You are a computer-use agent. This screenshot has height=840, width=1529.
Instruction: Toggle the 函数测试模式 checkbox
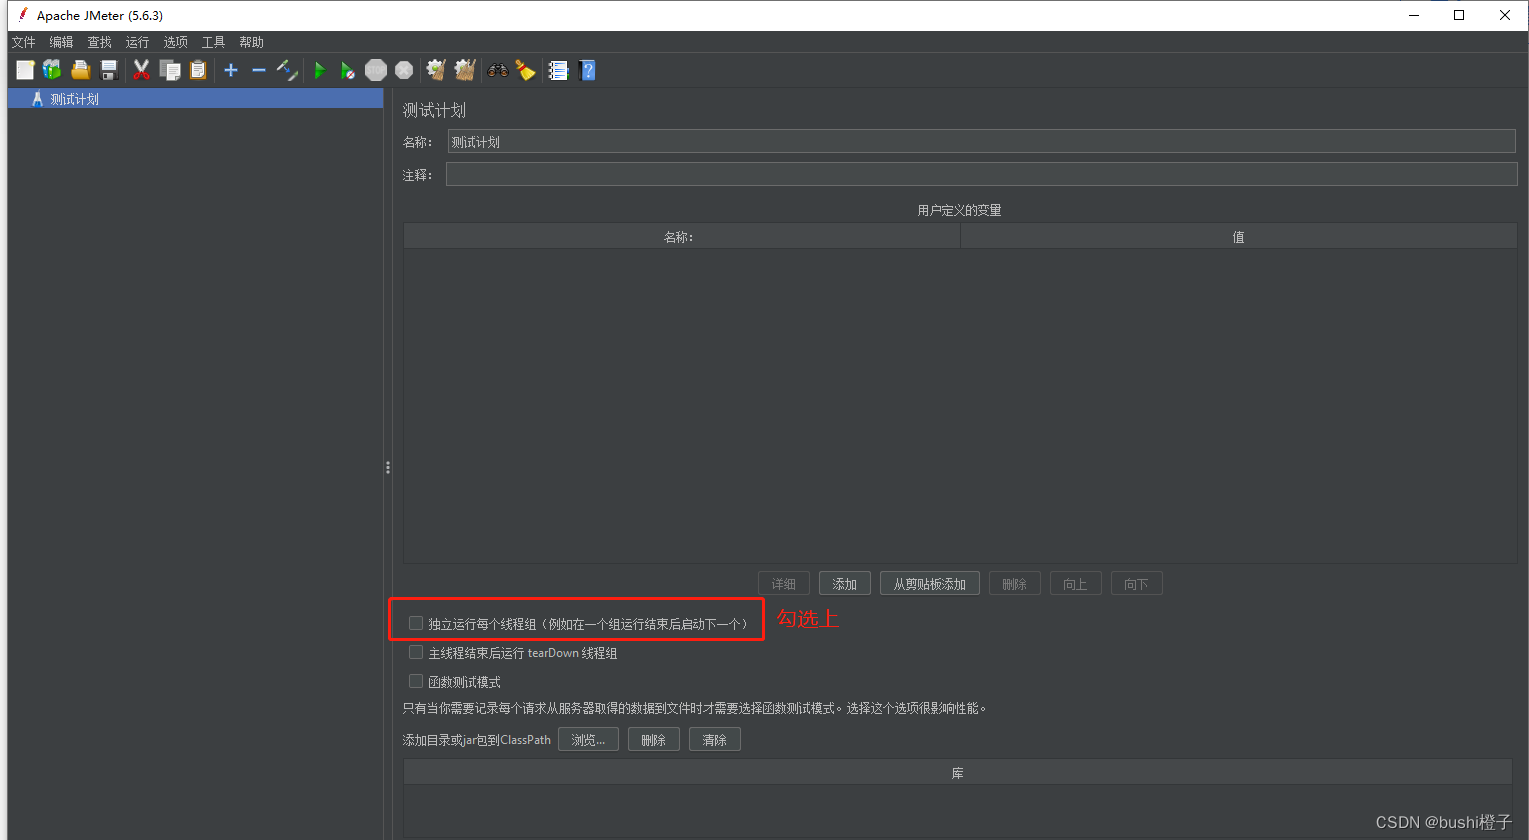416,681
